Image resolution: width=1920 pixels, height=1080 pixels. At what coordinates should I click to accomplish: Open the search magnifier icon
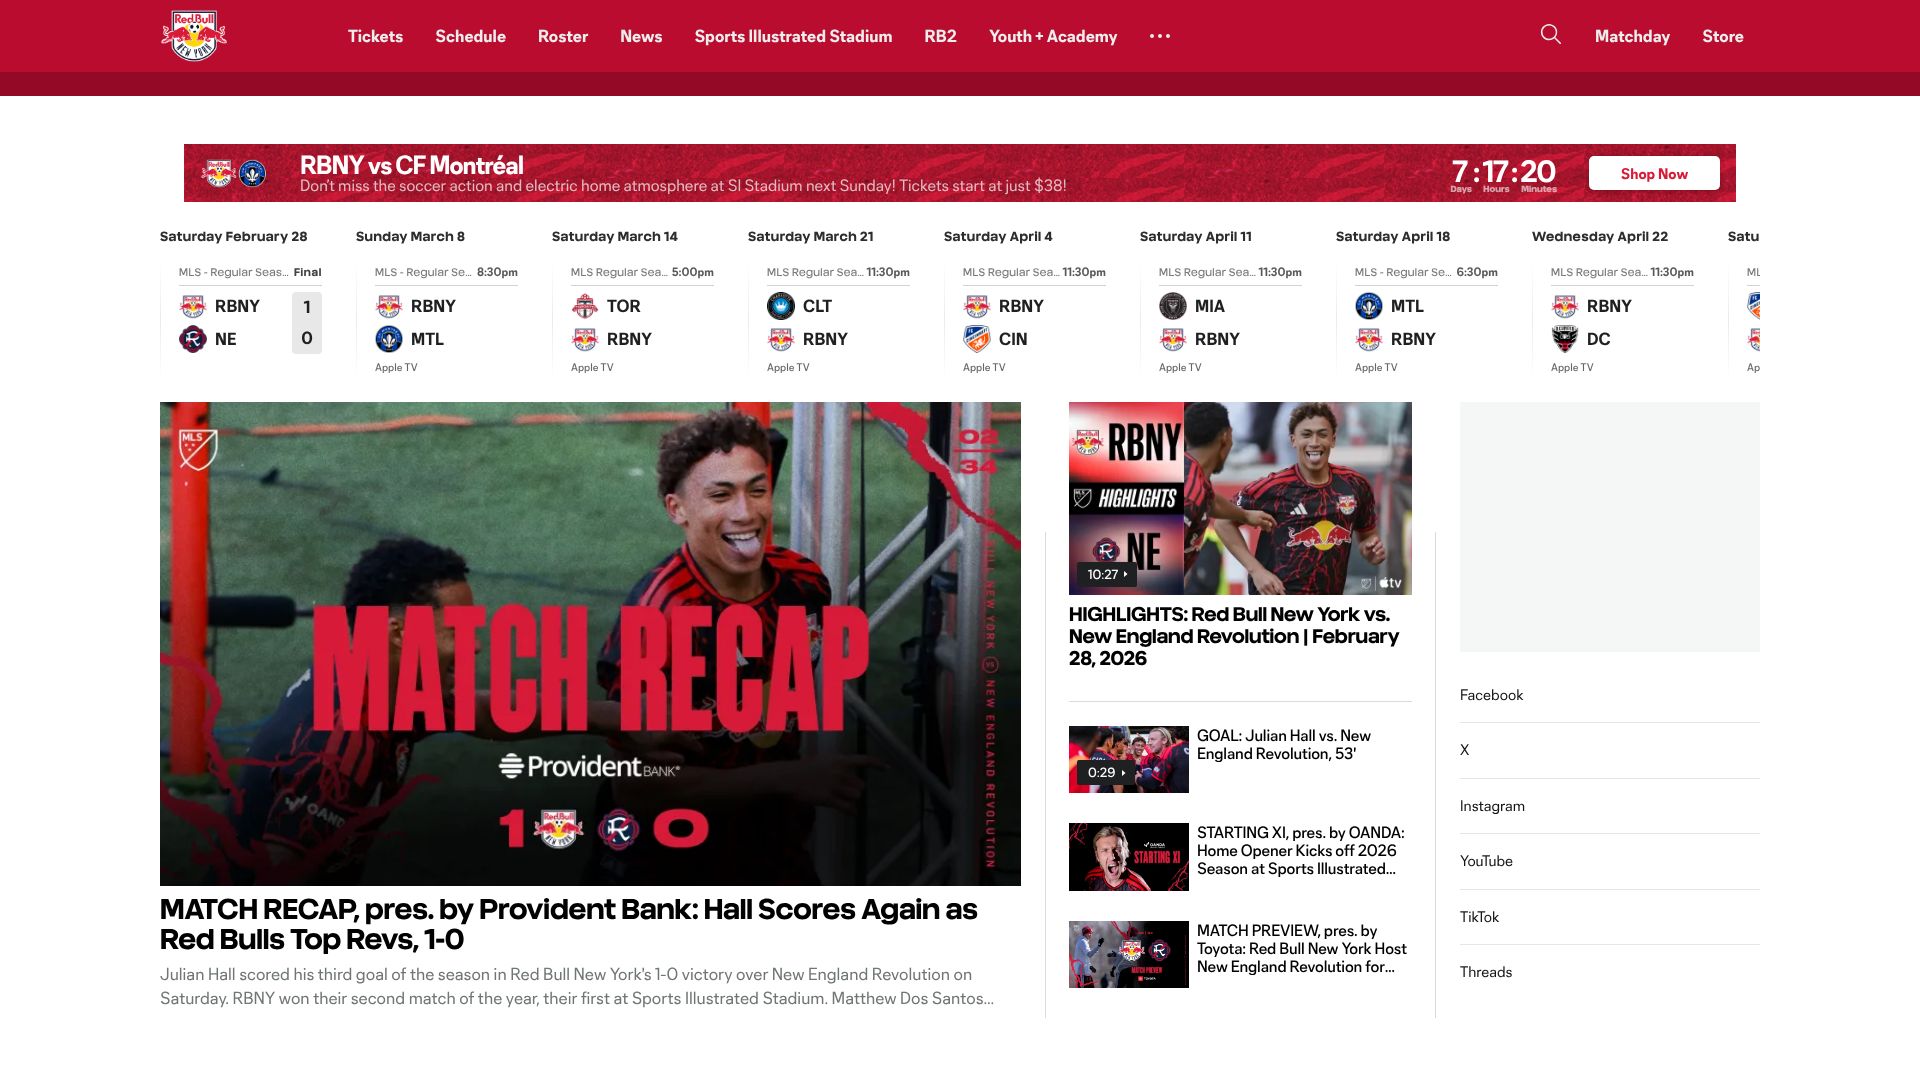click(1550, 35)
